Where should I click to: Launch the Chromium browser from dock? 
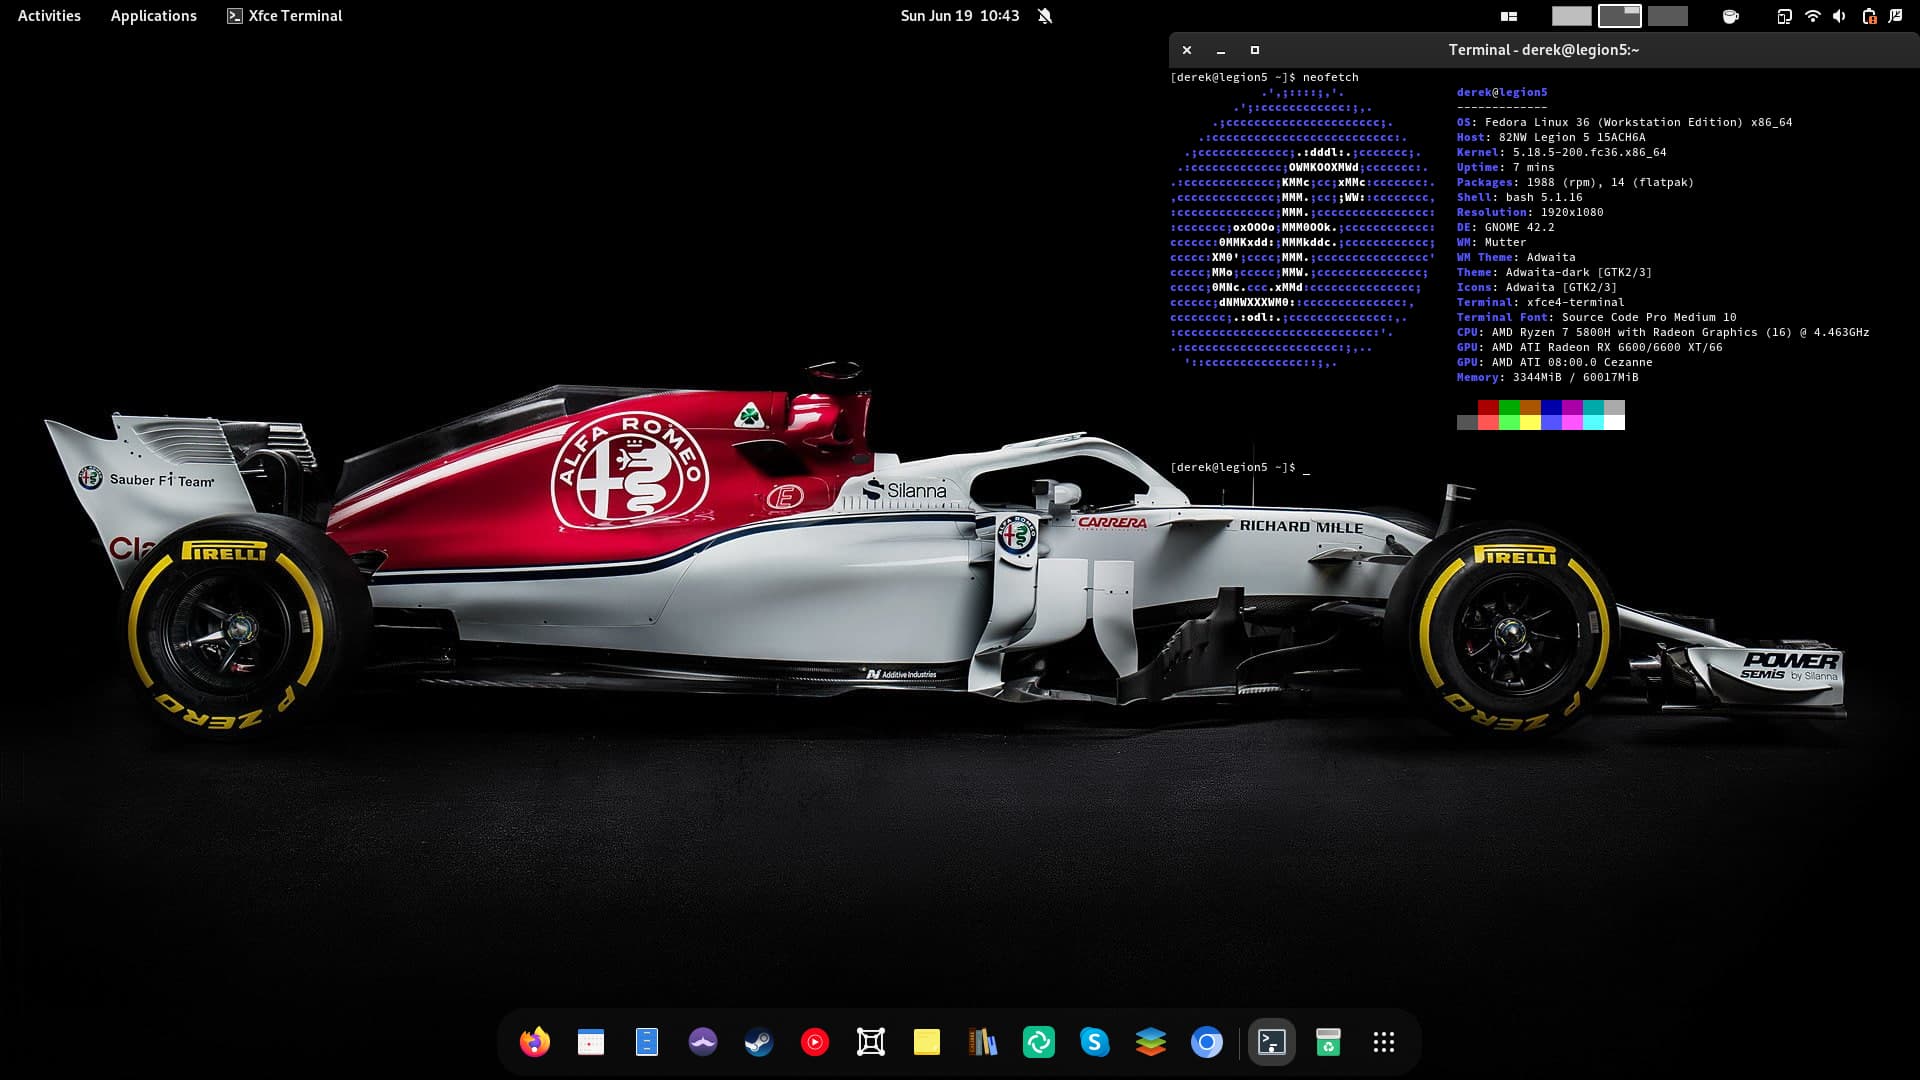pos(1207,1042)
